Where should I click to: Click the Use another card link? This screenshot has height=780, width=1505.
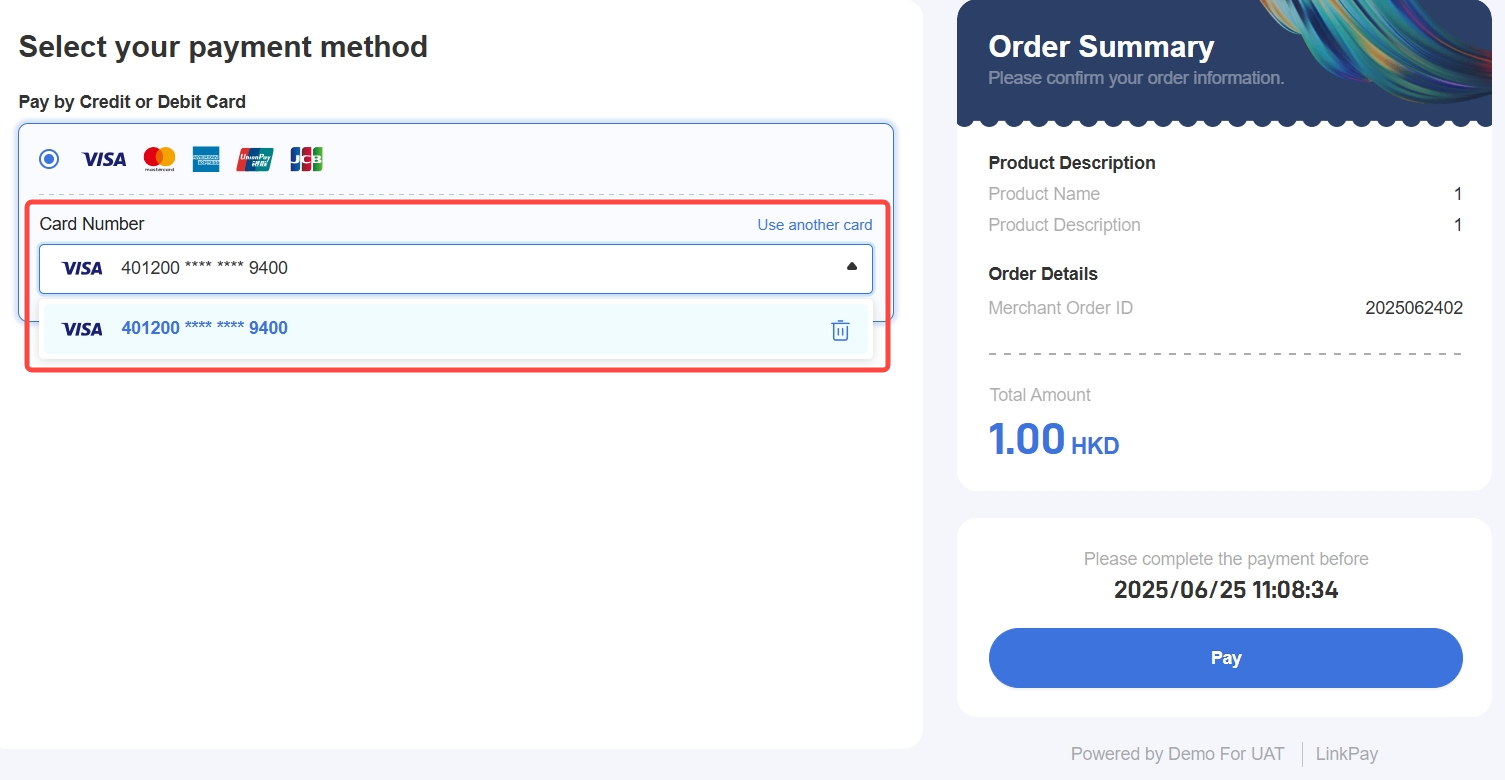pos(814,225)
